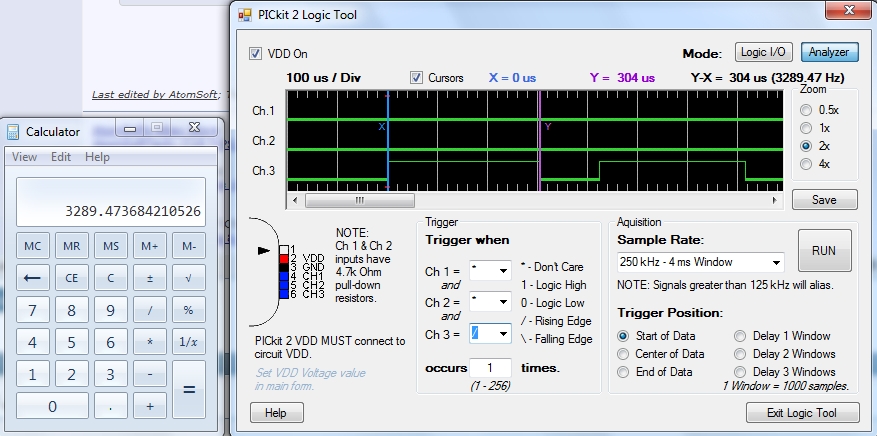The width and height of the screenshot is (877, 436).
Task: Click the Calculator CE key
Action: [x=72, y=278]
